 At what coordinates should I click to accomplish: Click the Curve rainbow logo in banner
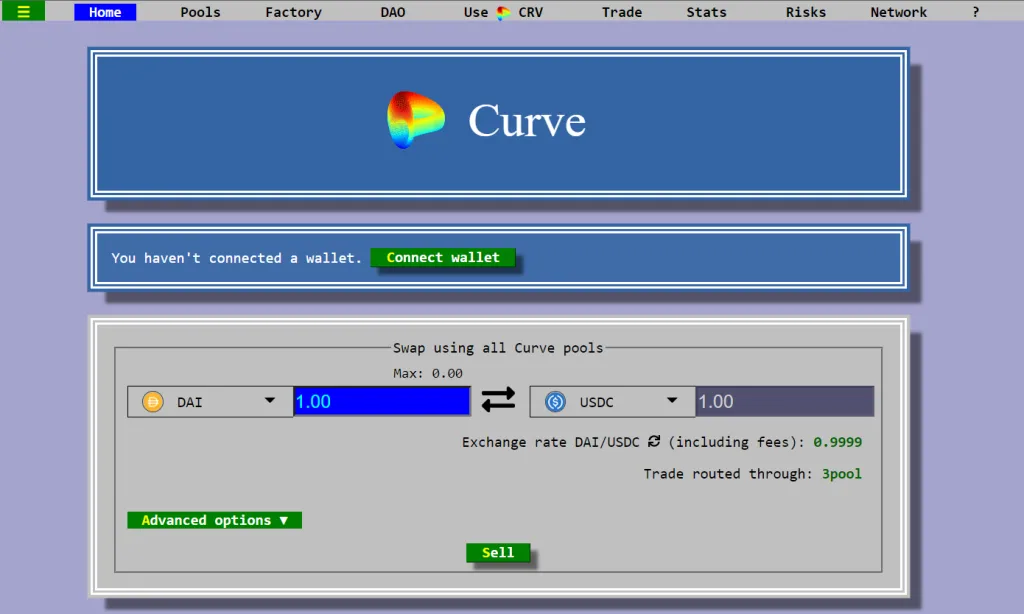(x=416, y=120)
